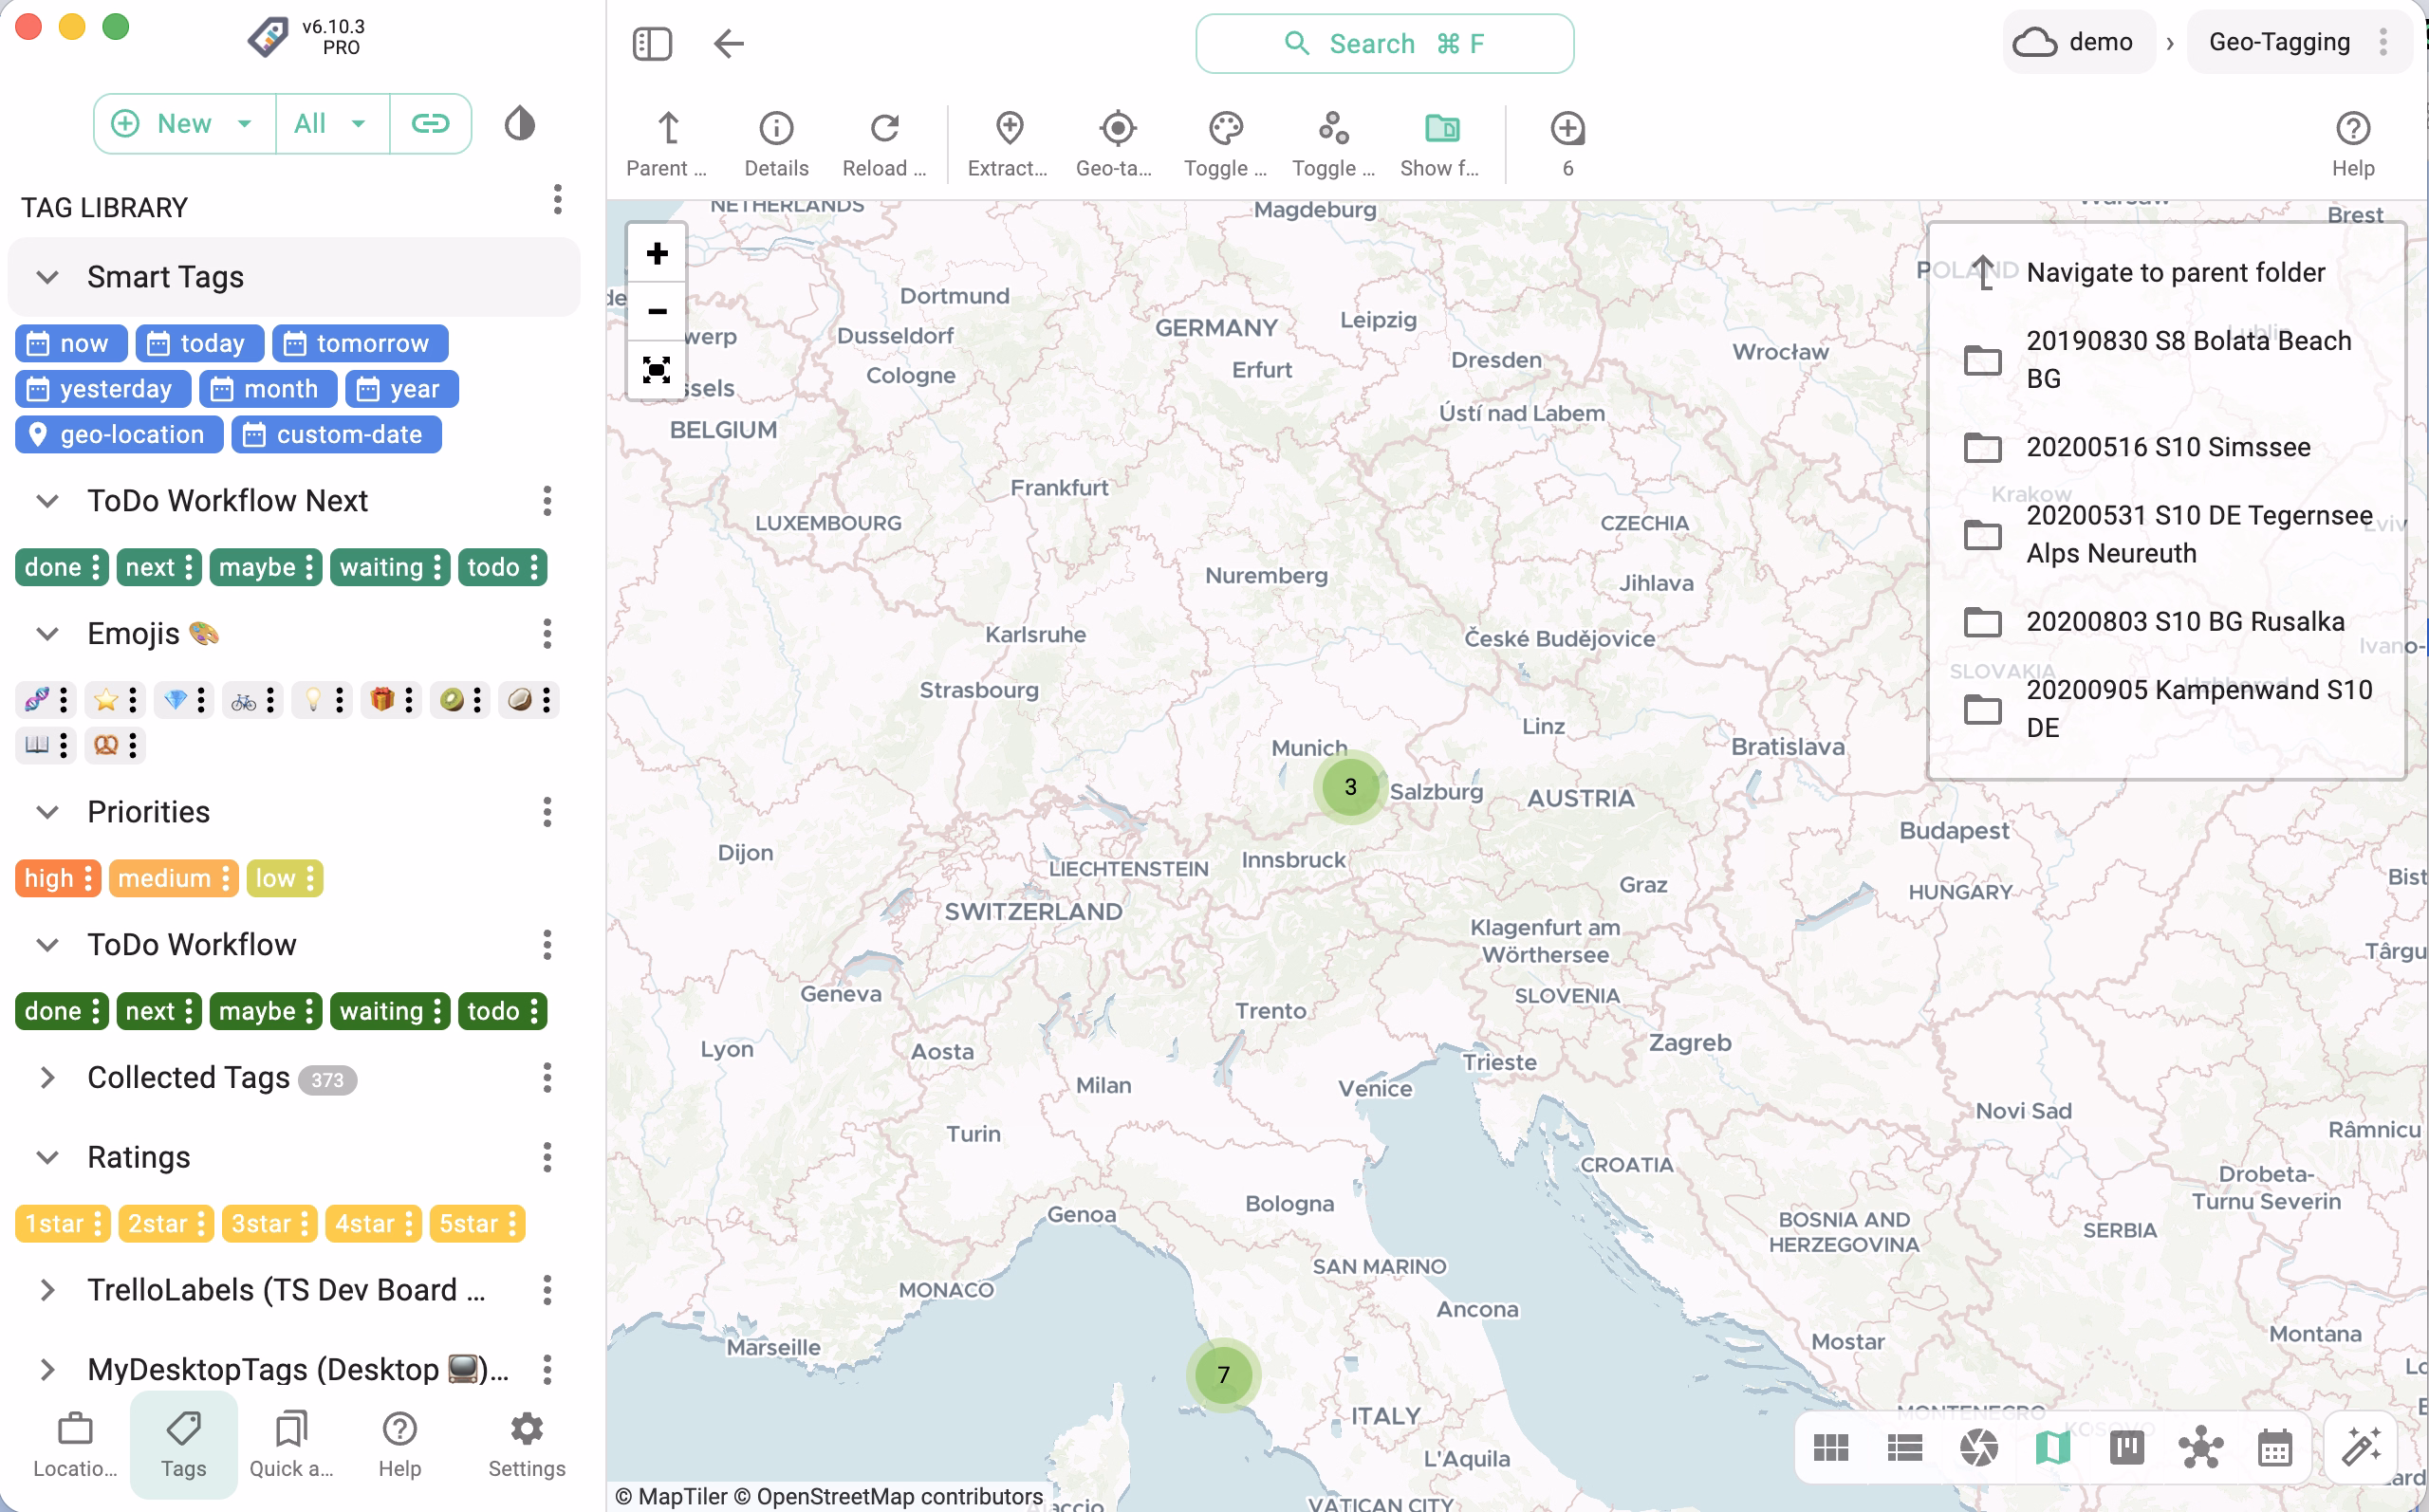Open folder 20200803 S10 BG Rusalka
This screenshot has width=2429, height=1512.
pyautogui.click(x=2165, y=622)
